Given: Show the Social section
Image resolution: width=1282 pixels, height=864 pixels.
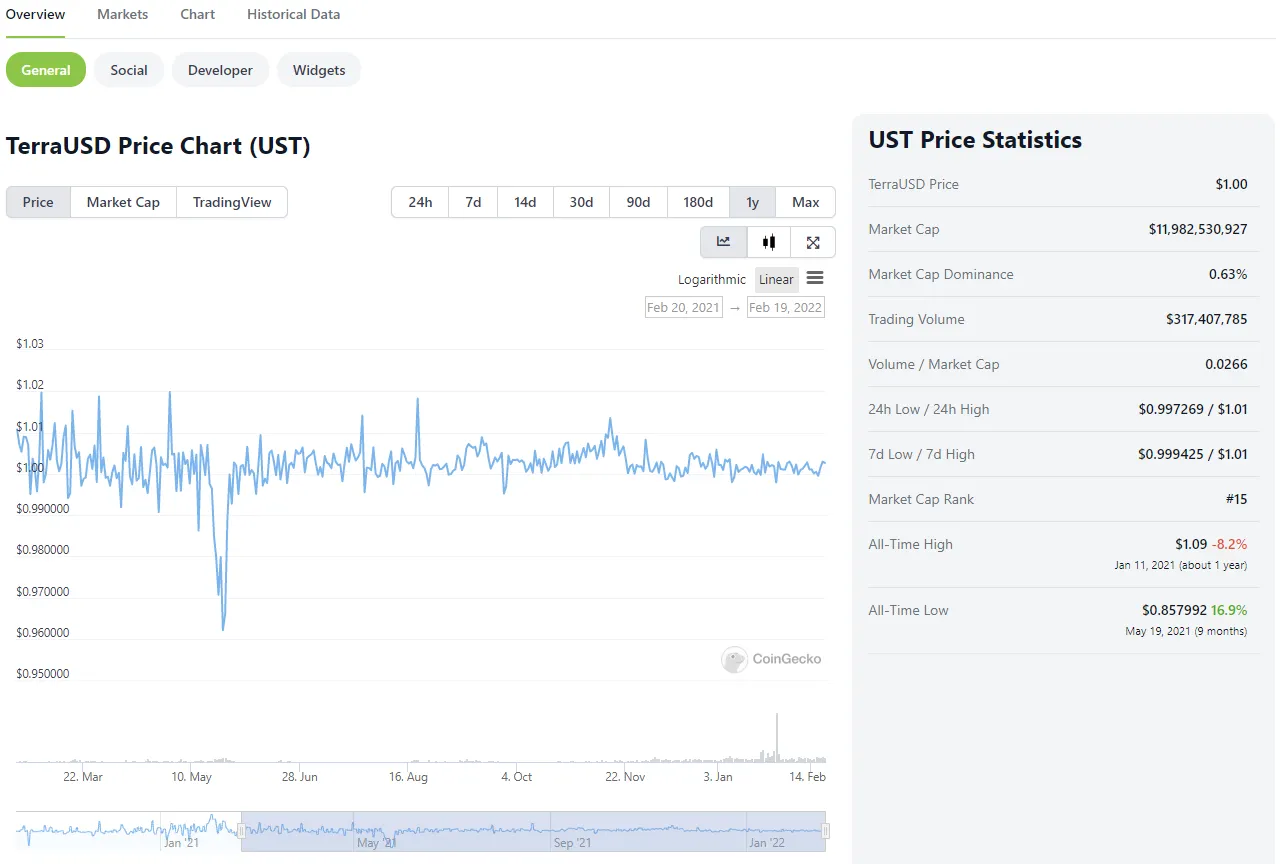Looking at the screenshot, I should (x=129, y=70).
